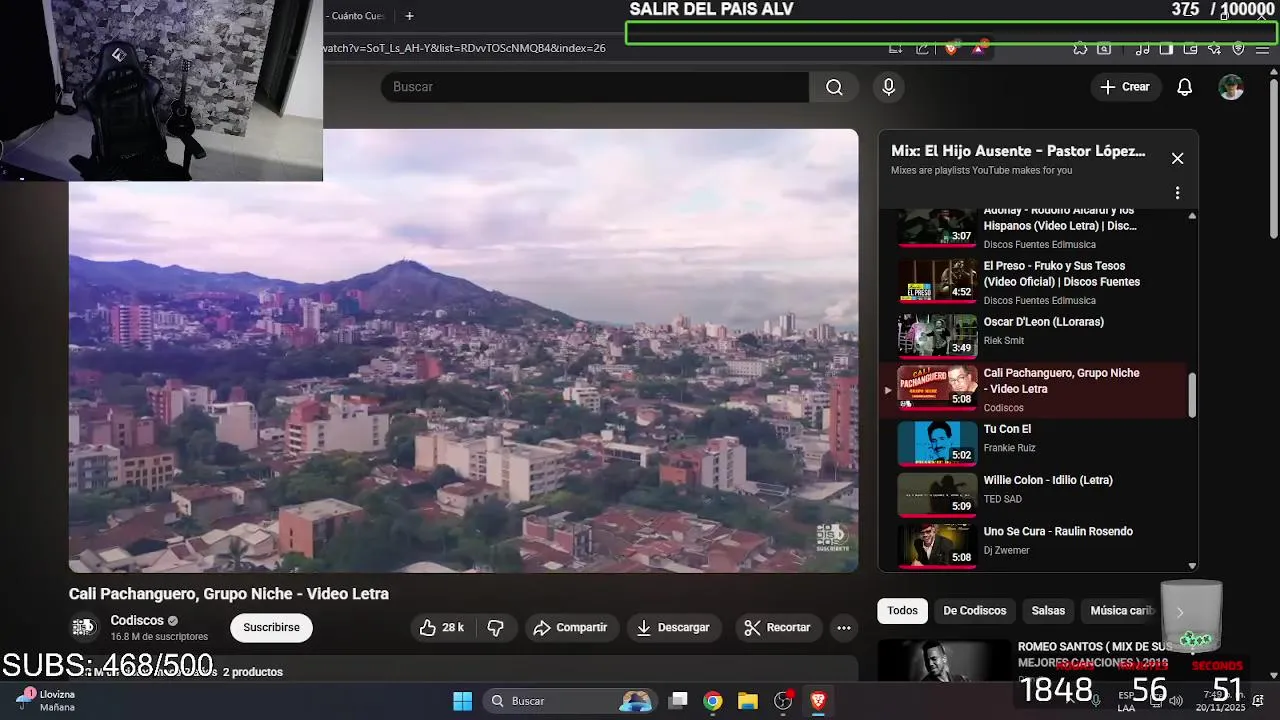Image resolution: width=1280 pixels, height=720 pixels.
Task: Open the Windows Start menu
Action: point(462,701)
